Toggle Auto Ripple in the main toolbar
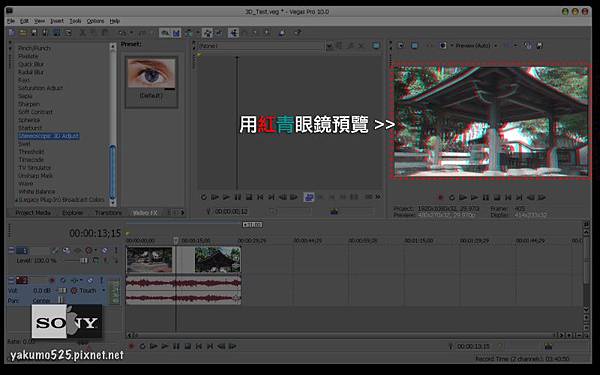This screenshot has height=375, width=600. coord(188,33)
